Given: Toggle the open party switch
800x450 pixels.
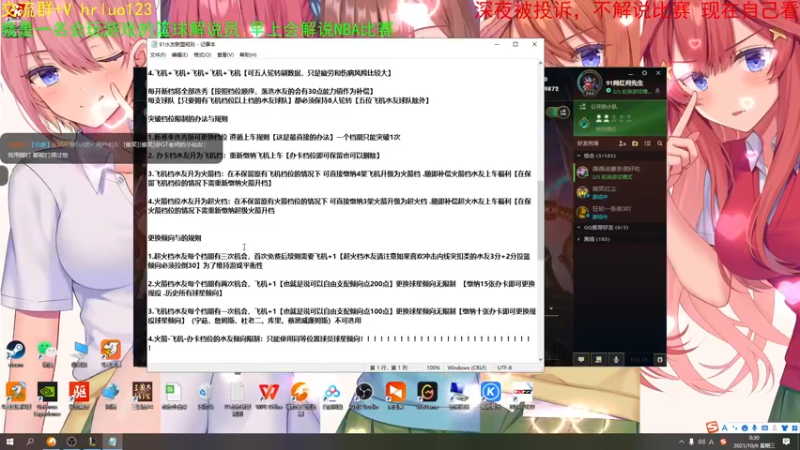Looking at the screenshot, I should point(558,112).
